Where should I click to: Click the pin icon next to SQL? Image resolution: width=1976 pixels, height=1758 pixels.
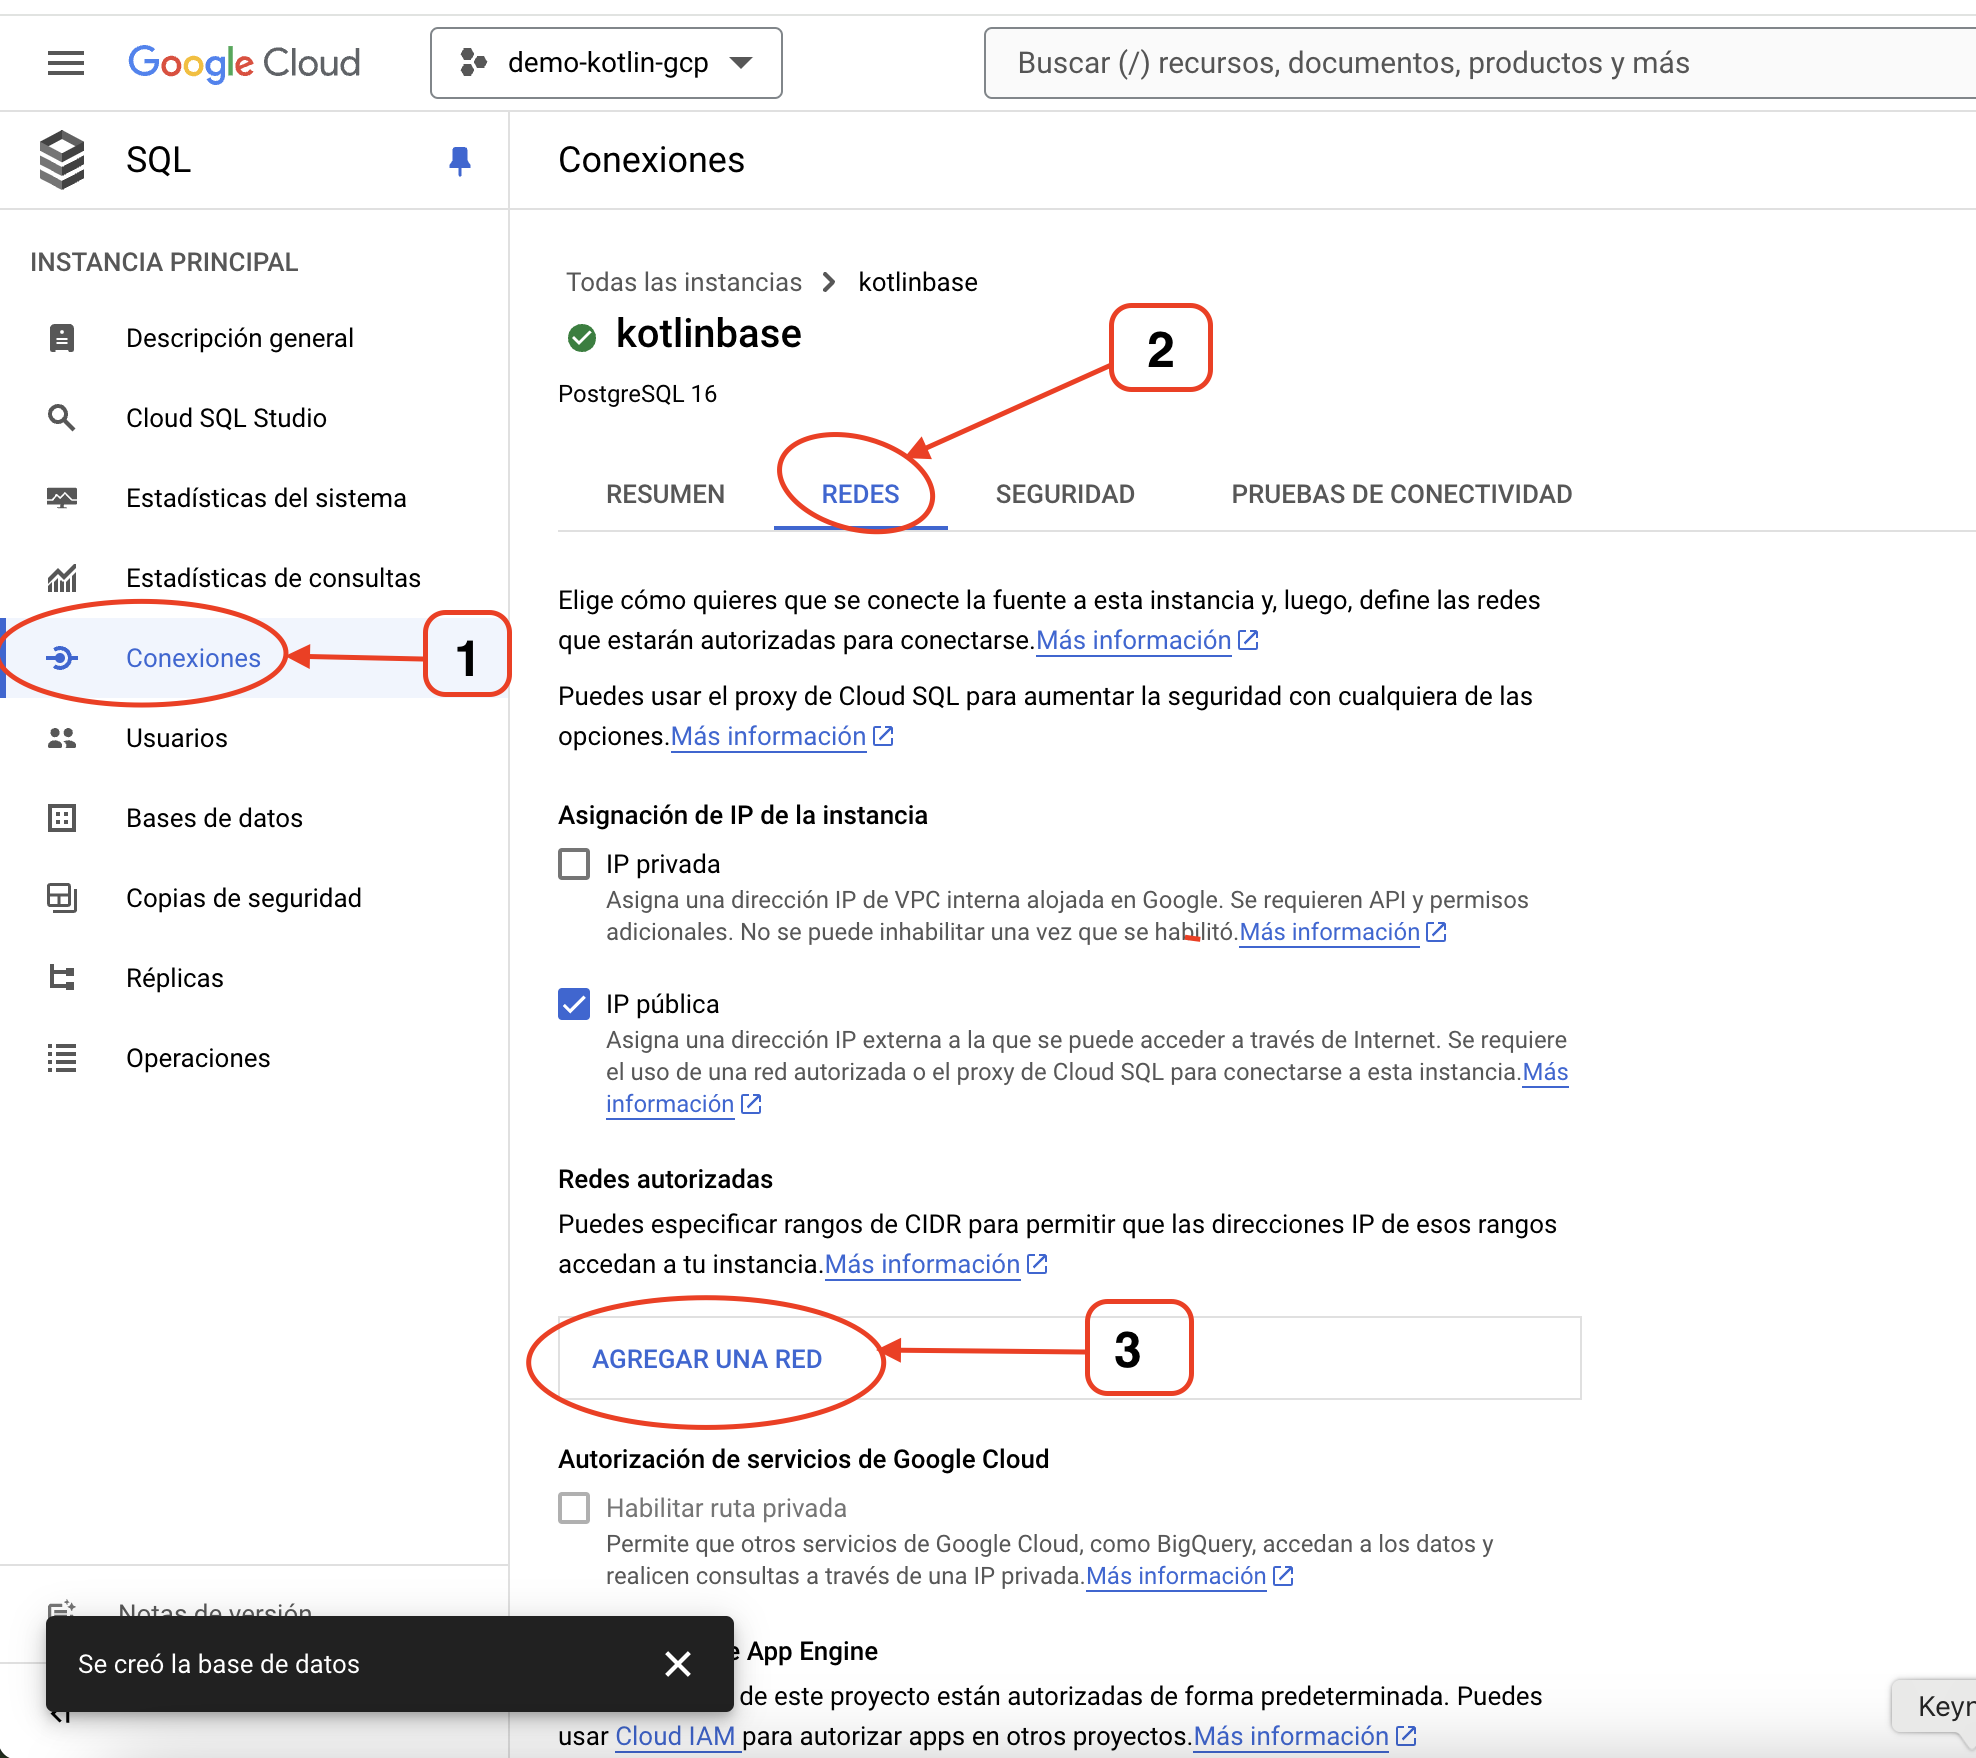tap(460, 160)
